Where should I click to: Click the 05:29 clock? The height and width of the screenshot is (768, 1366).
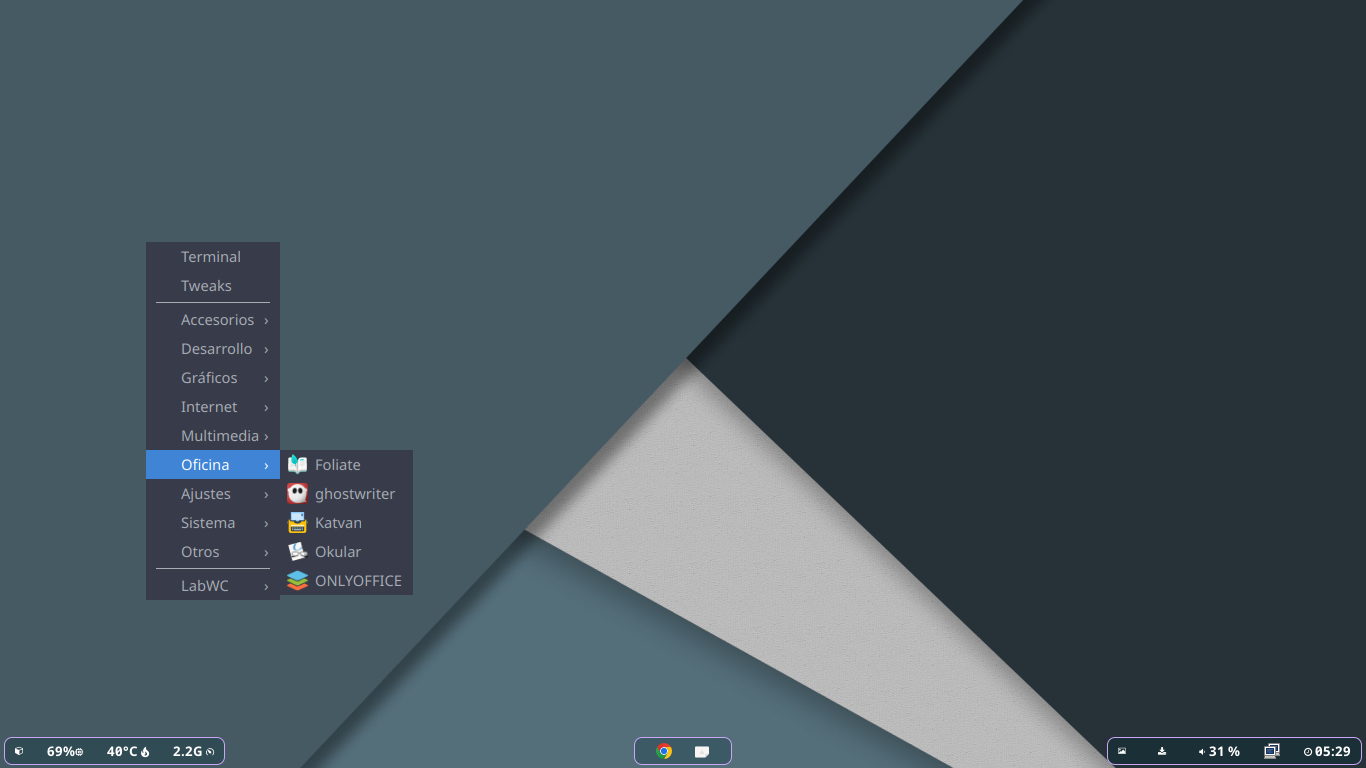pos(1327,751)
